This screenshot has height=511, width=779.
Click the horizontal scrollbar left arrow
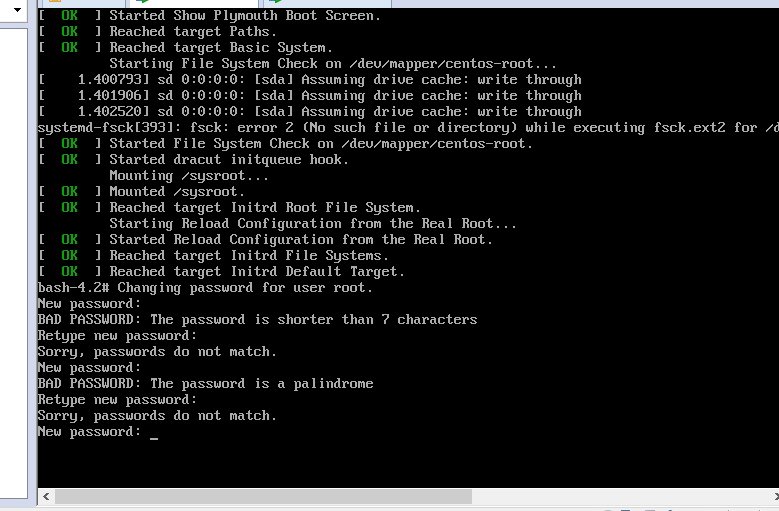[x=45, y=496]
